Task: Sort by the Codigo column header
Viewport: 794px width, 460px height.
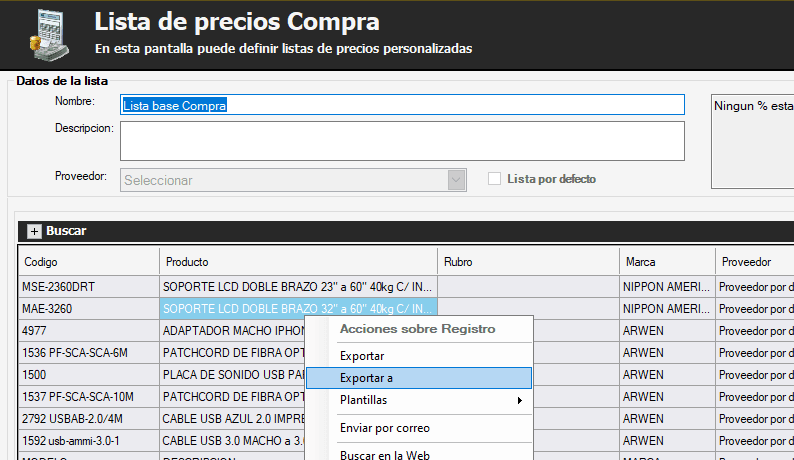Action: (88, 262)
